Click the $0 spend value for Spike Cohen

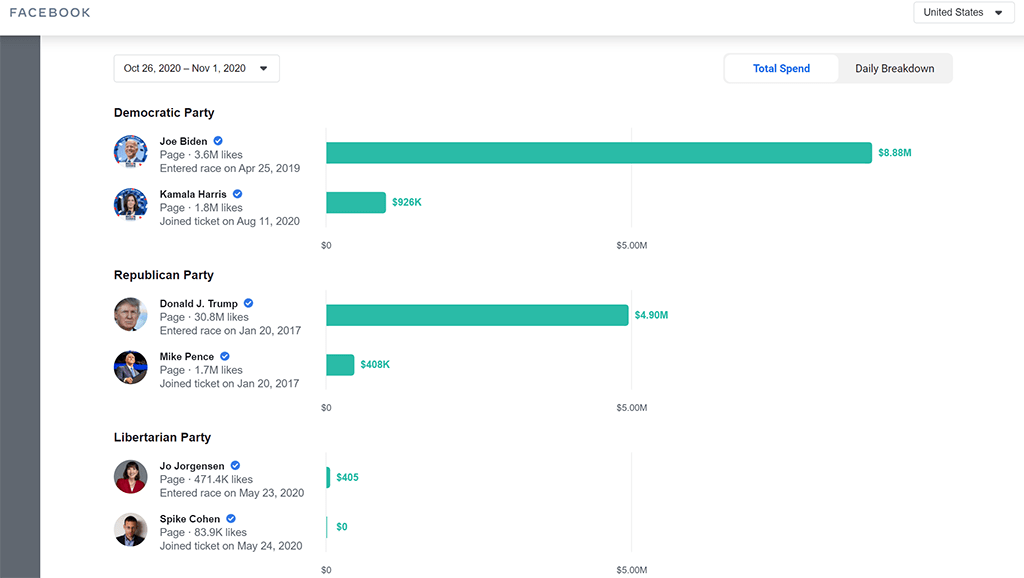342,526
